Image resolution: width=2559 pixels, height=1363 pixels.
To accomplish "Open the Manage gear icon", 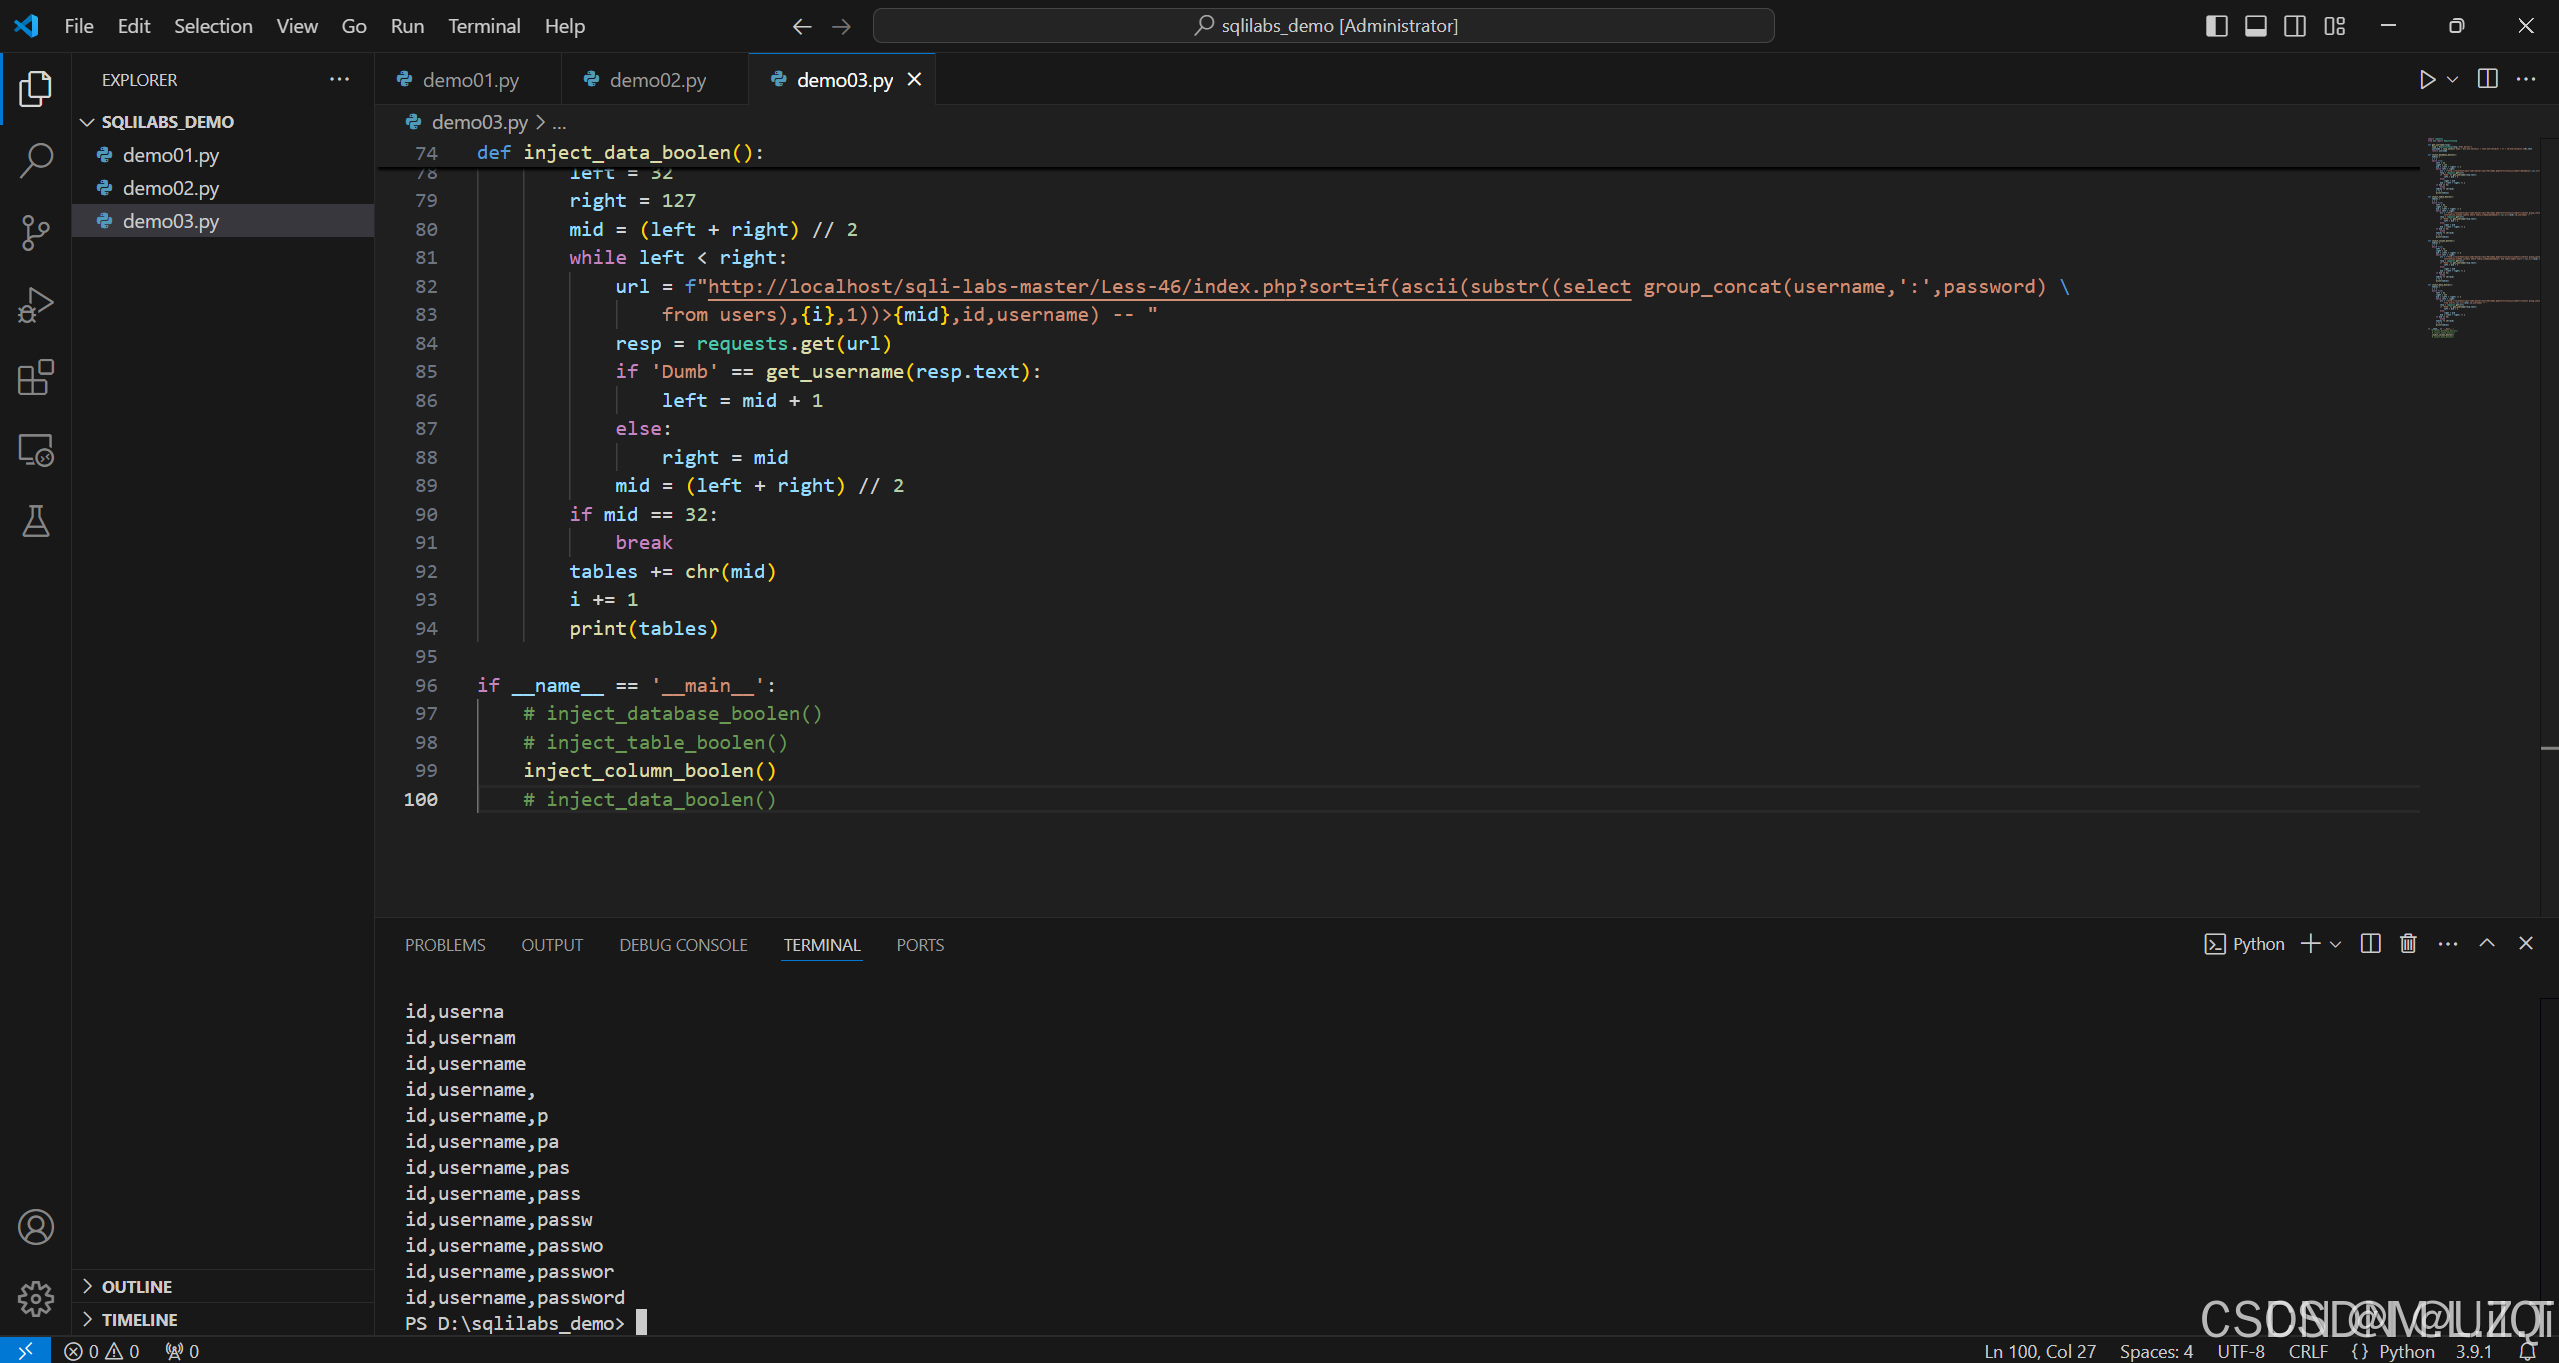I will click(x=36, y=1299).
